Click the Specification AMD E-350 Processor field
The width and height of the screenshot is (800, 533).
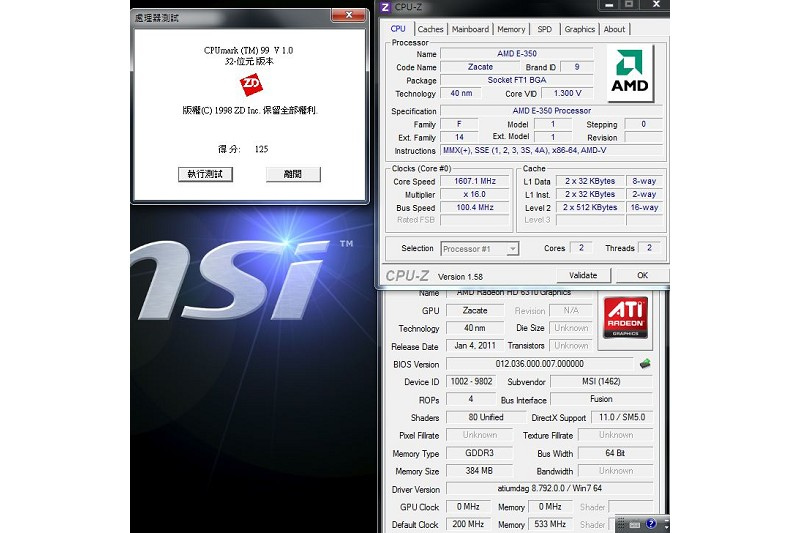[552, 111]
